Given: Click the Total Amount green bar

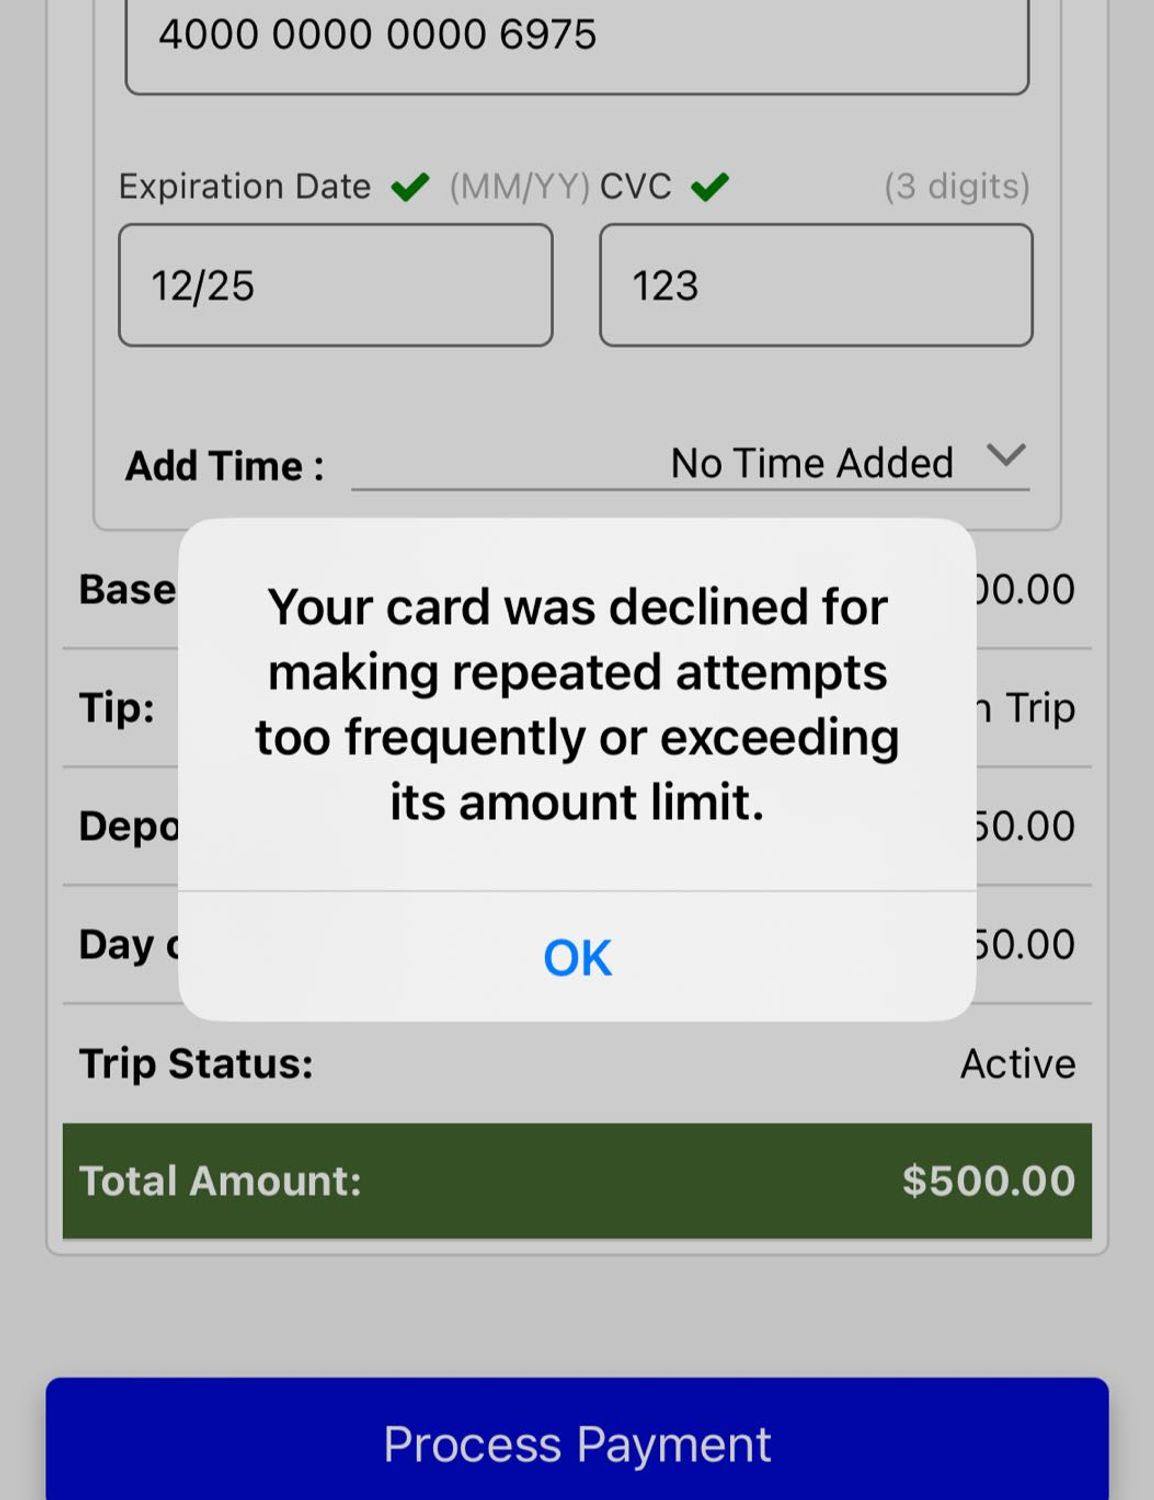Looking at the screenshot, I should click(577, 1180).
